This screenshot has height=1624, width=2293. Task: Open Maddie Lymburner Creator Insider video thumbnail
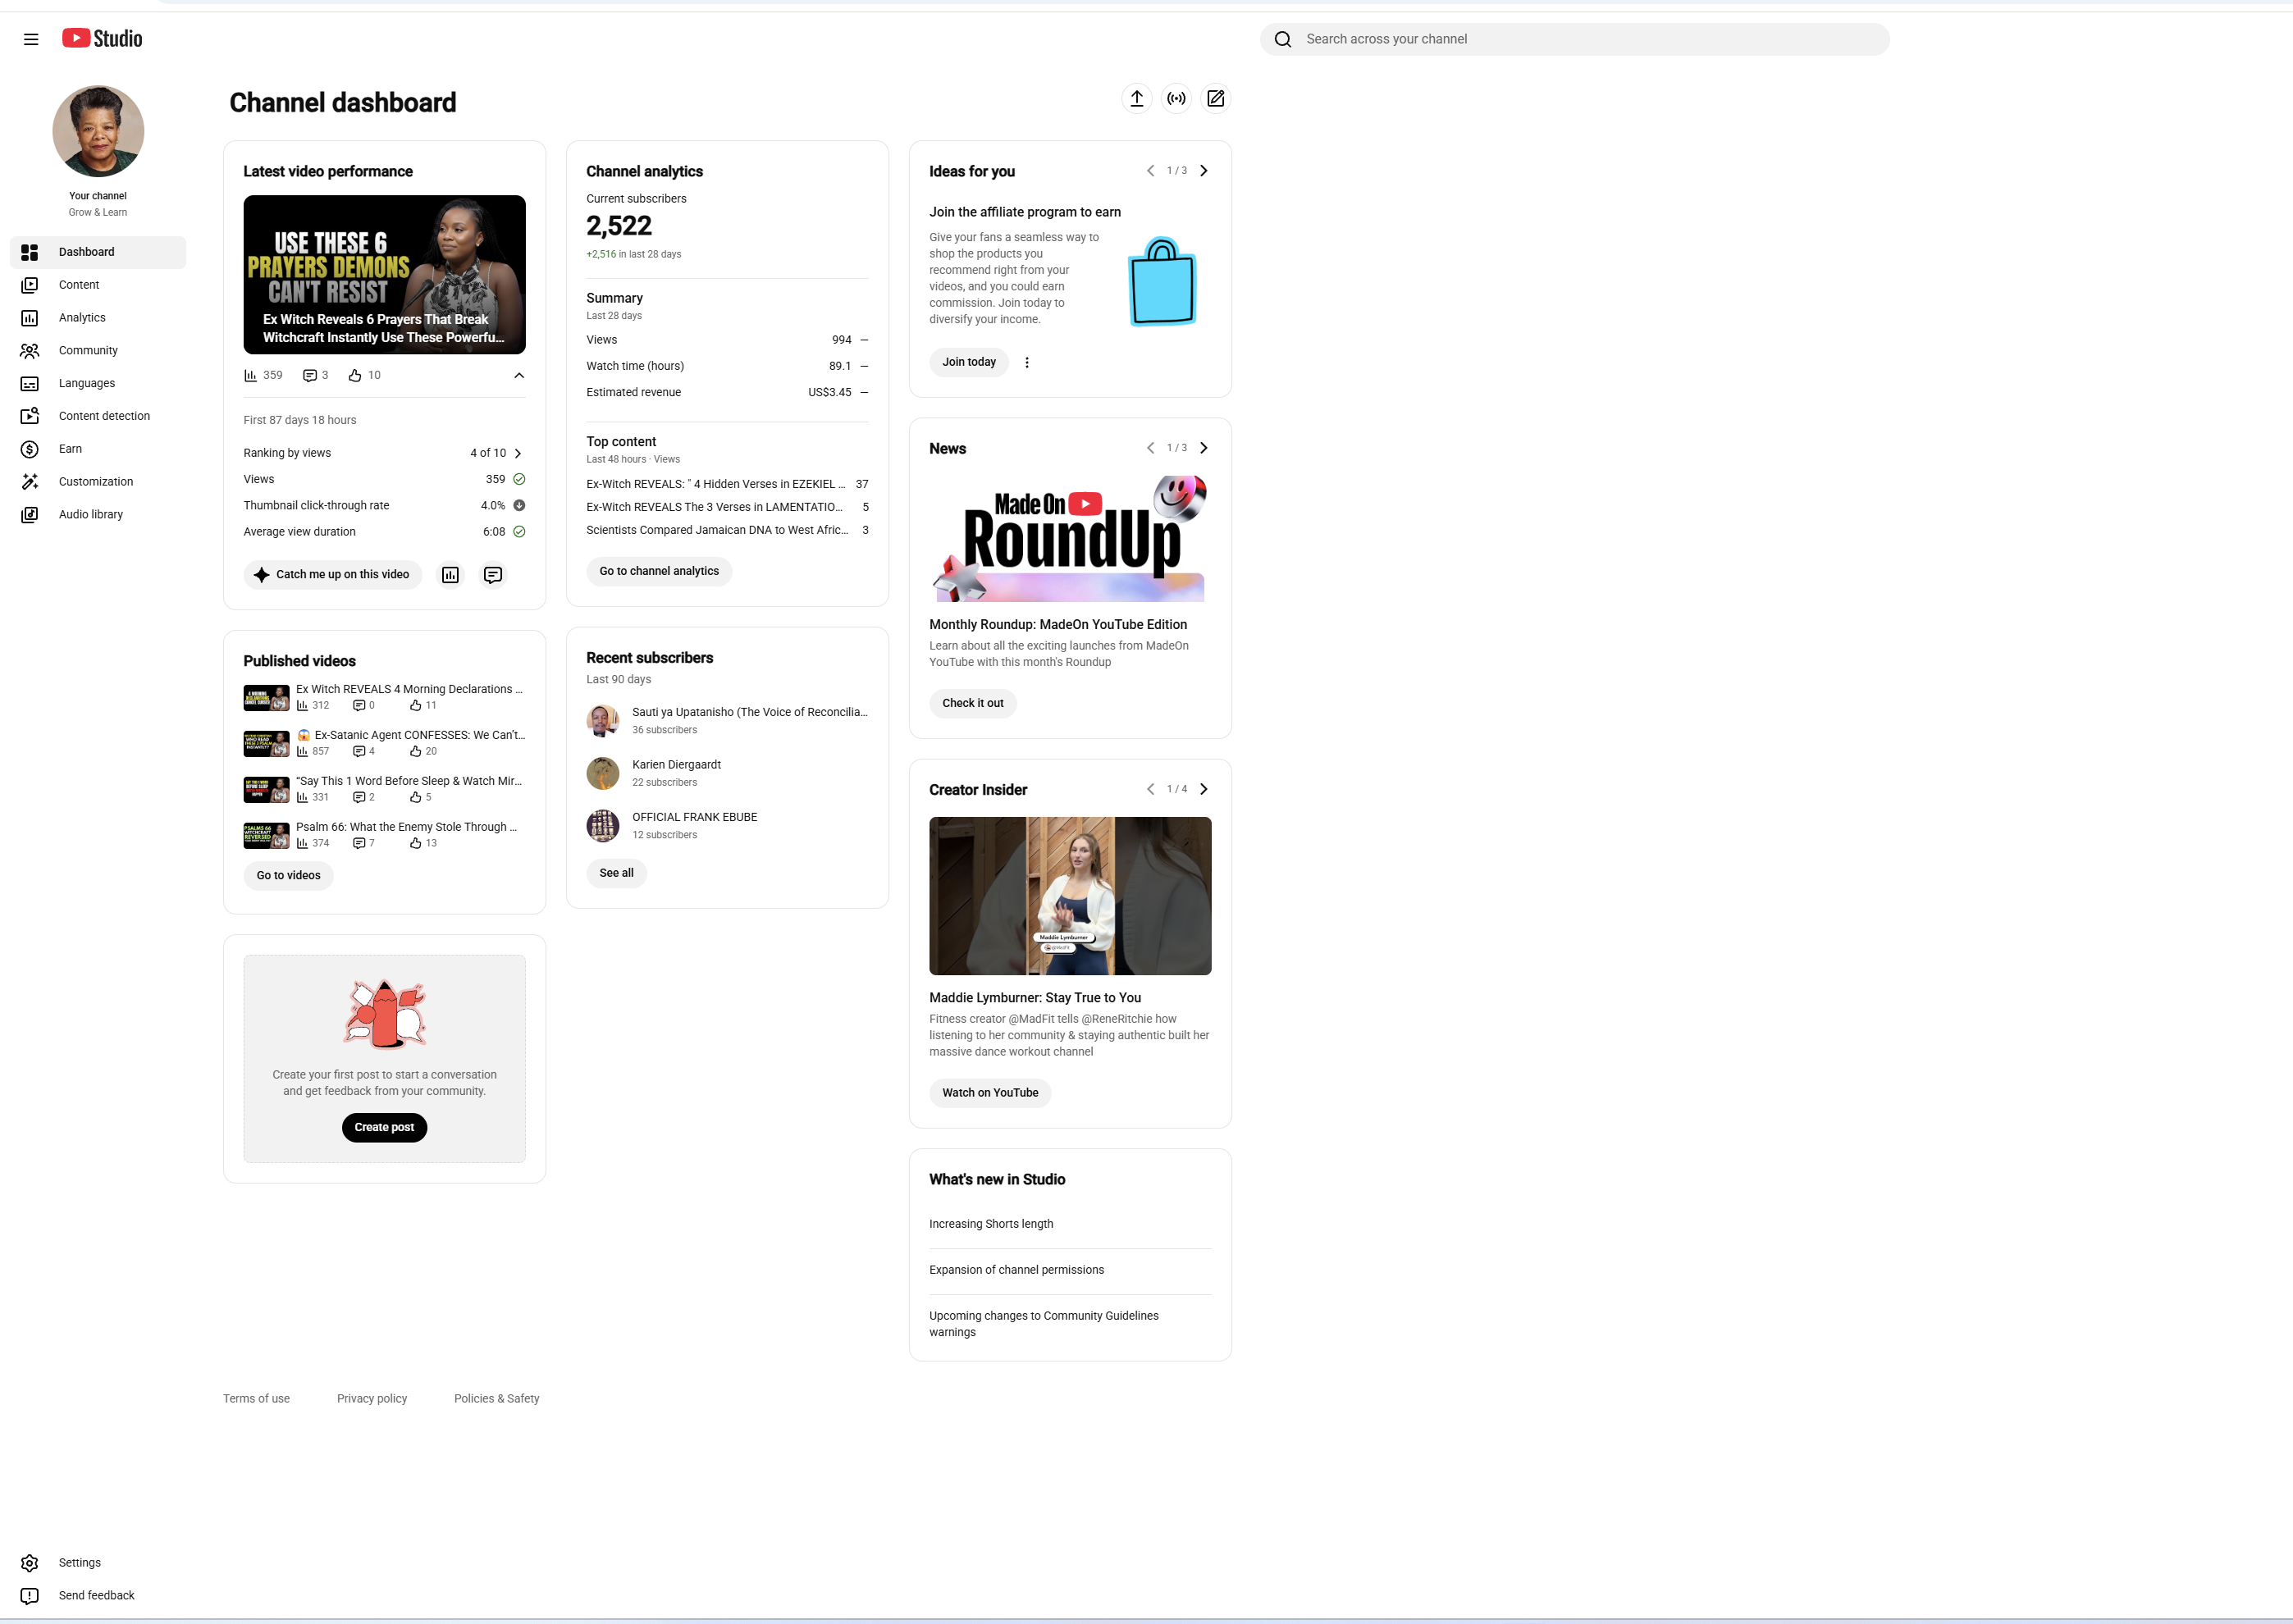(x=1070, y=896)
